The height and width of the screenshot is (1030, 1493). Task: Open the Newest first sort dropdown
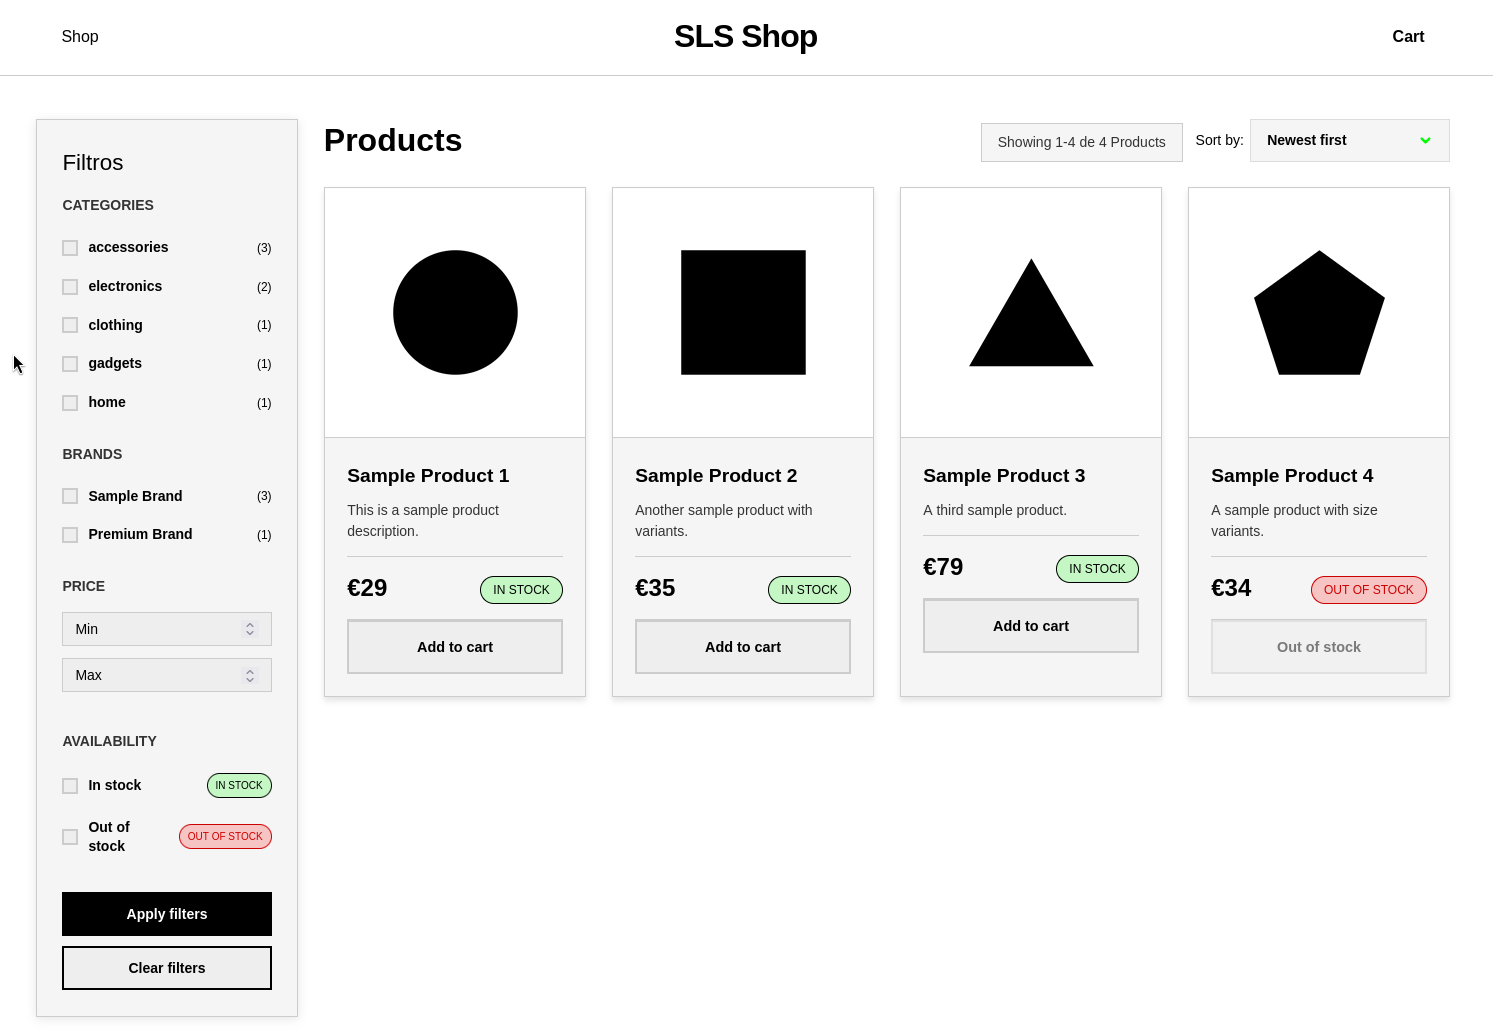(1349, 140)
